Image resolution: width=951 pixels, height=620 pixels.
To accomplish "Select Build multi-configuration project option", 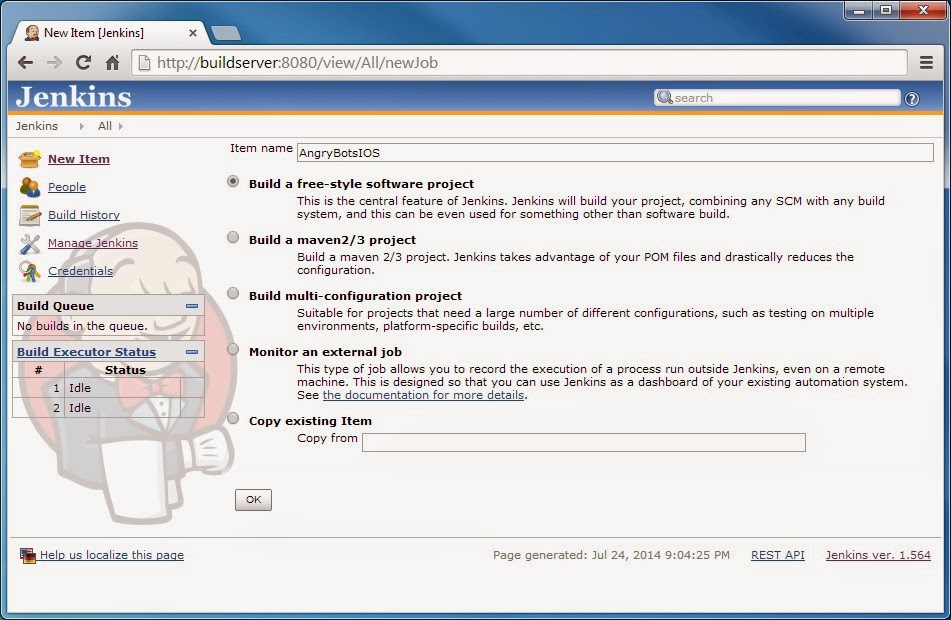I will [233, 293].
